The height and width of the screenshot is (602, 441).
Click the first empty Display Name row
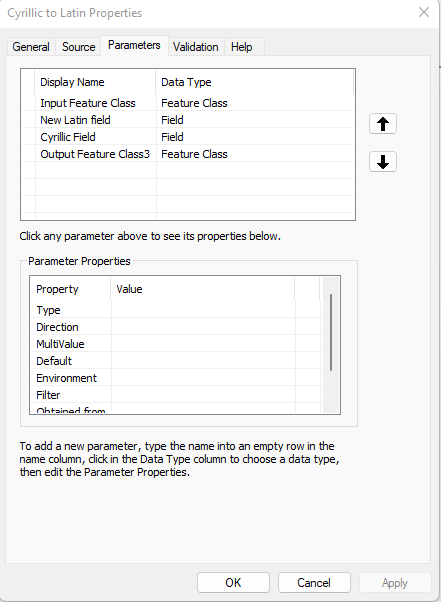(x=95, y=170)
